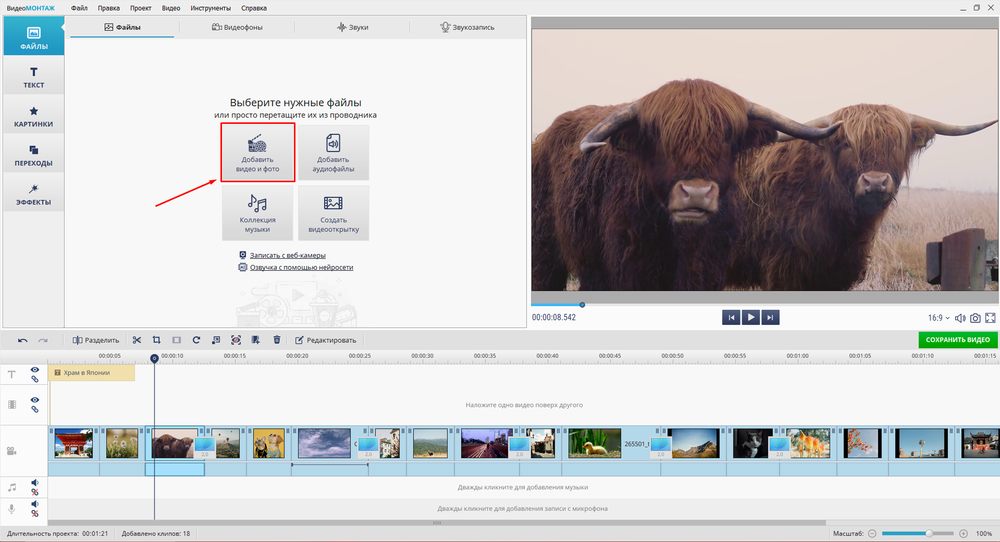Click the green Сохранить видео button
The height and width of the screenshot is (542, 1000).
[x=957, y=340]
